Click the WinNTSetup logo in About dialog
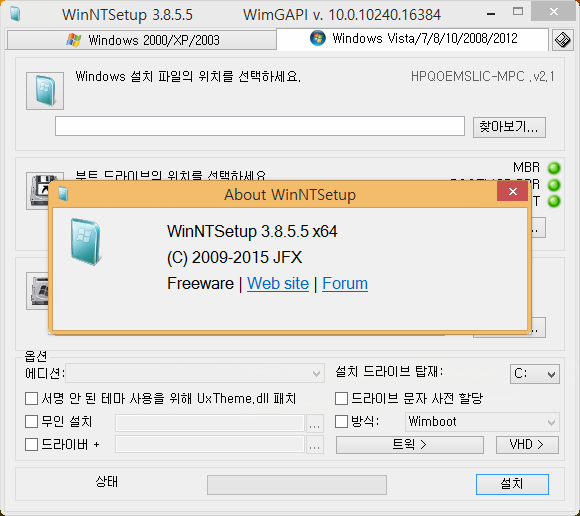 point(85,242)
